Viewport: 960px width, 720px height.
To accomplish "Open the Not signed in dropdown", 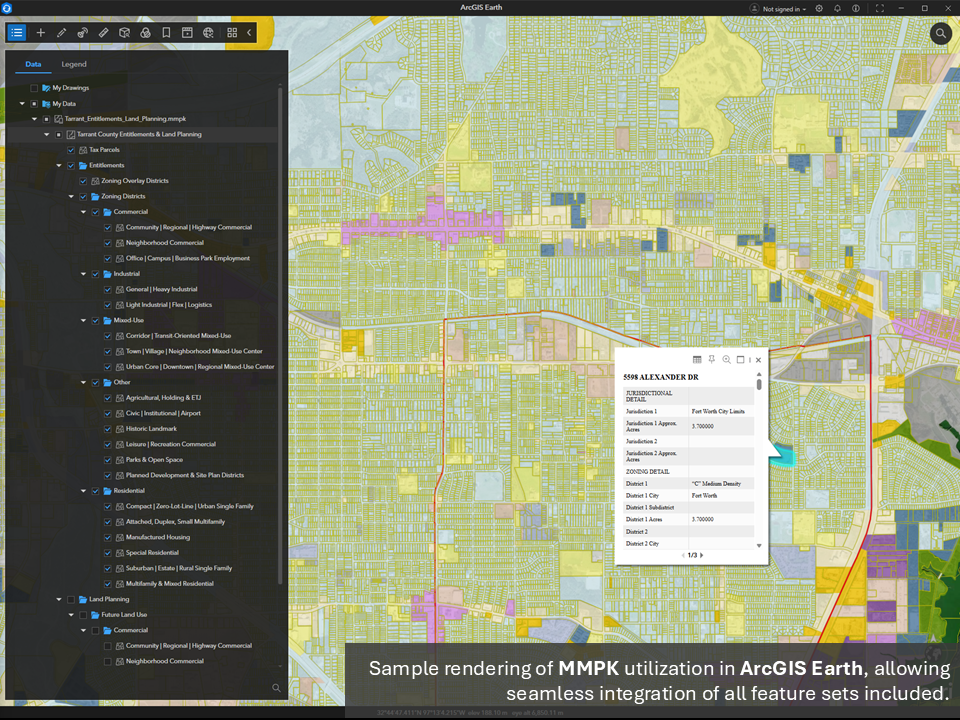I will pyautogui.click(x=784, y=9).
